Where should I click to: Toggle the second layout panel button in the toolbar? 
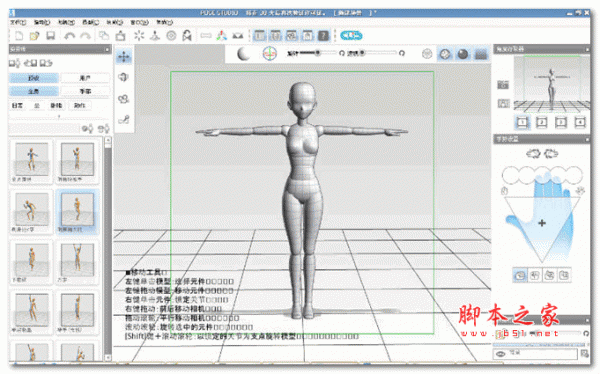(x=275, y=36)
